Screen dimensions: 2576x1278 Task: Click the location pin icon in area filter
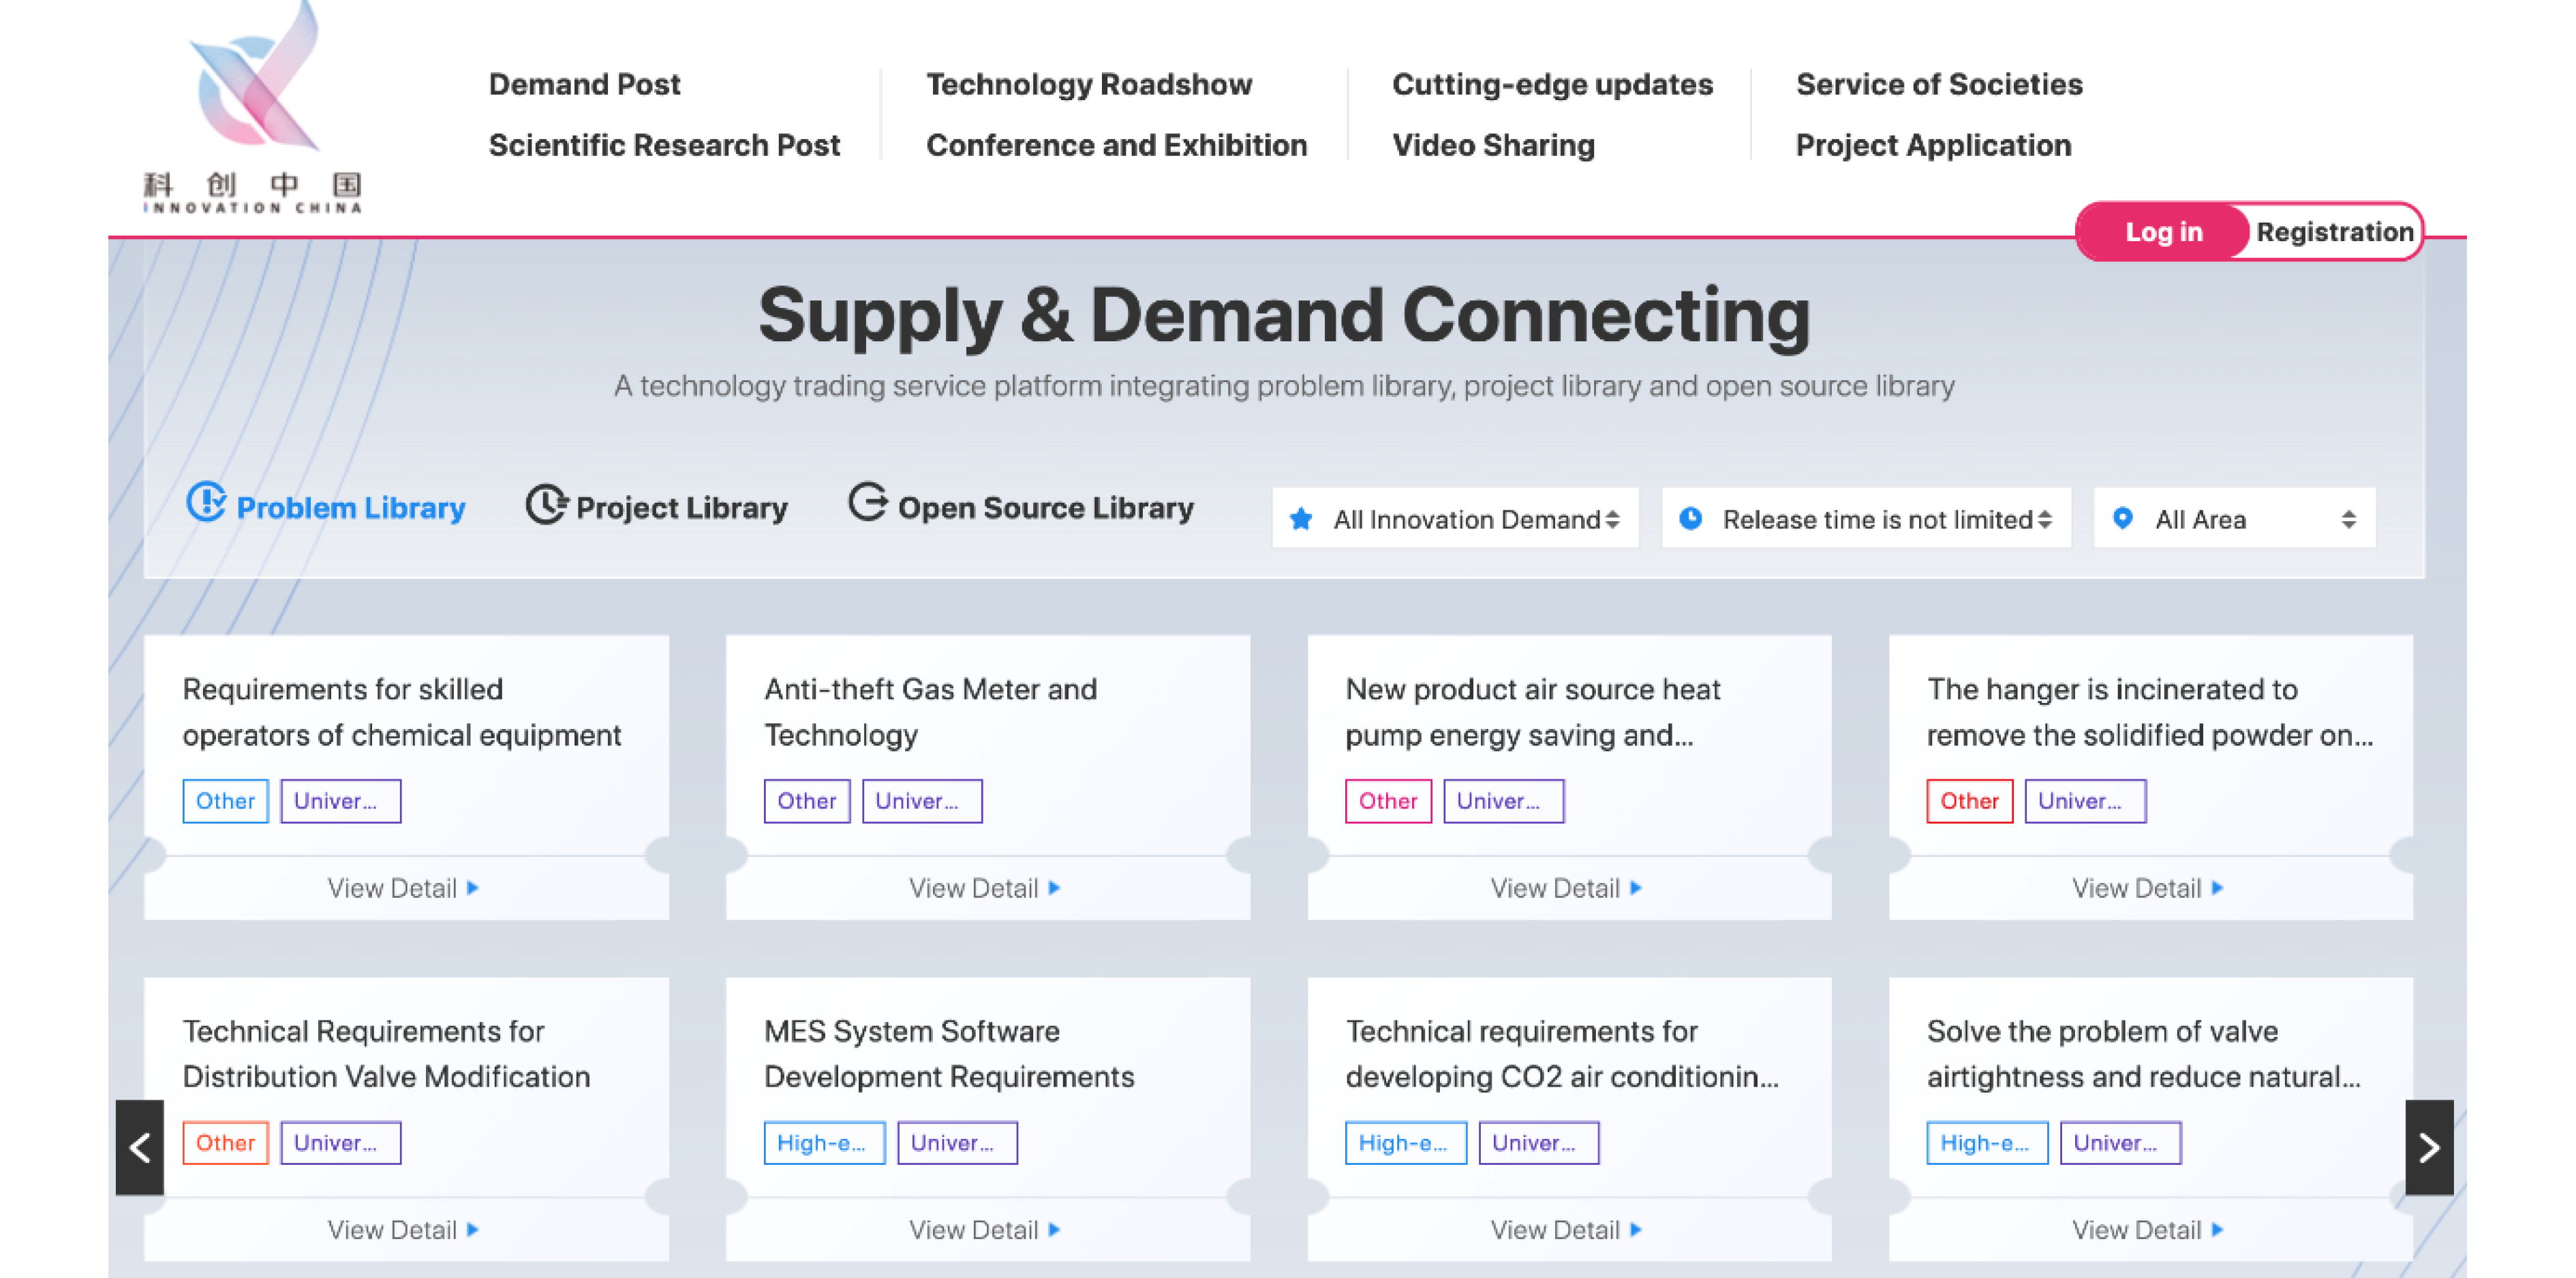pos(2122,519)
